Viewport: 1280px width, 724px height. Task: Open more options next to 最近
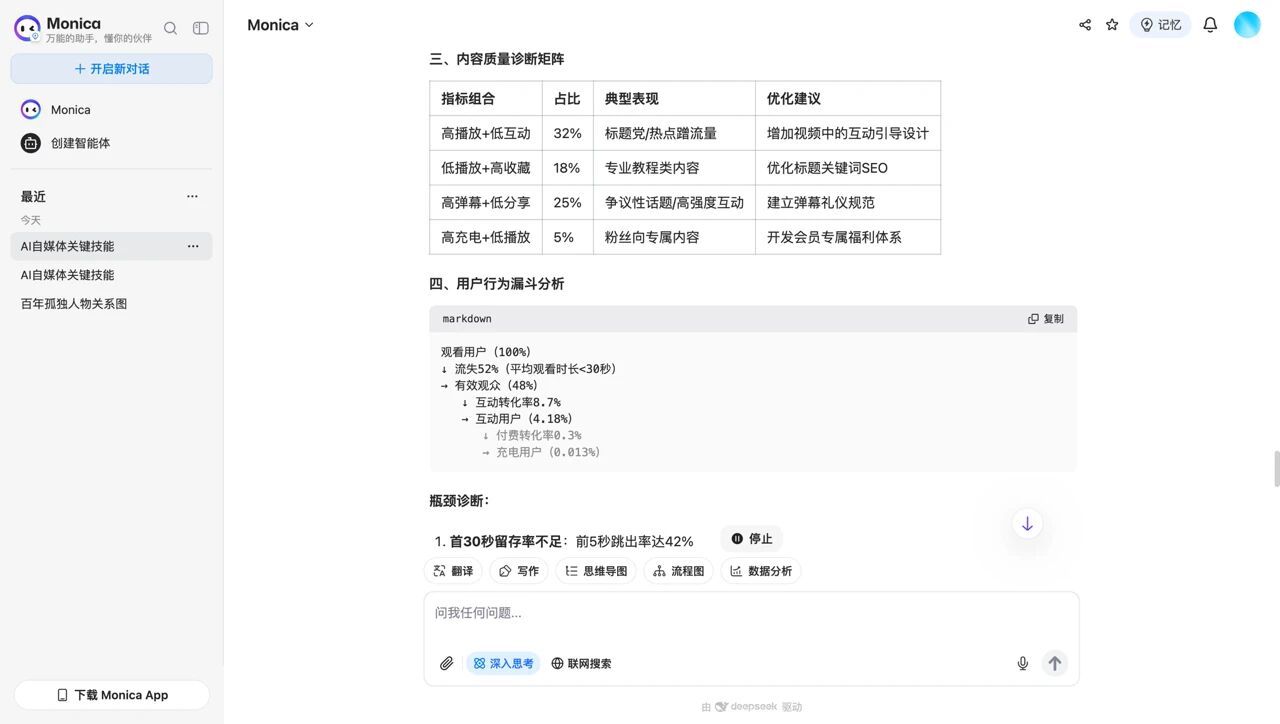[x=192, y=197]
